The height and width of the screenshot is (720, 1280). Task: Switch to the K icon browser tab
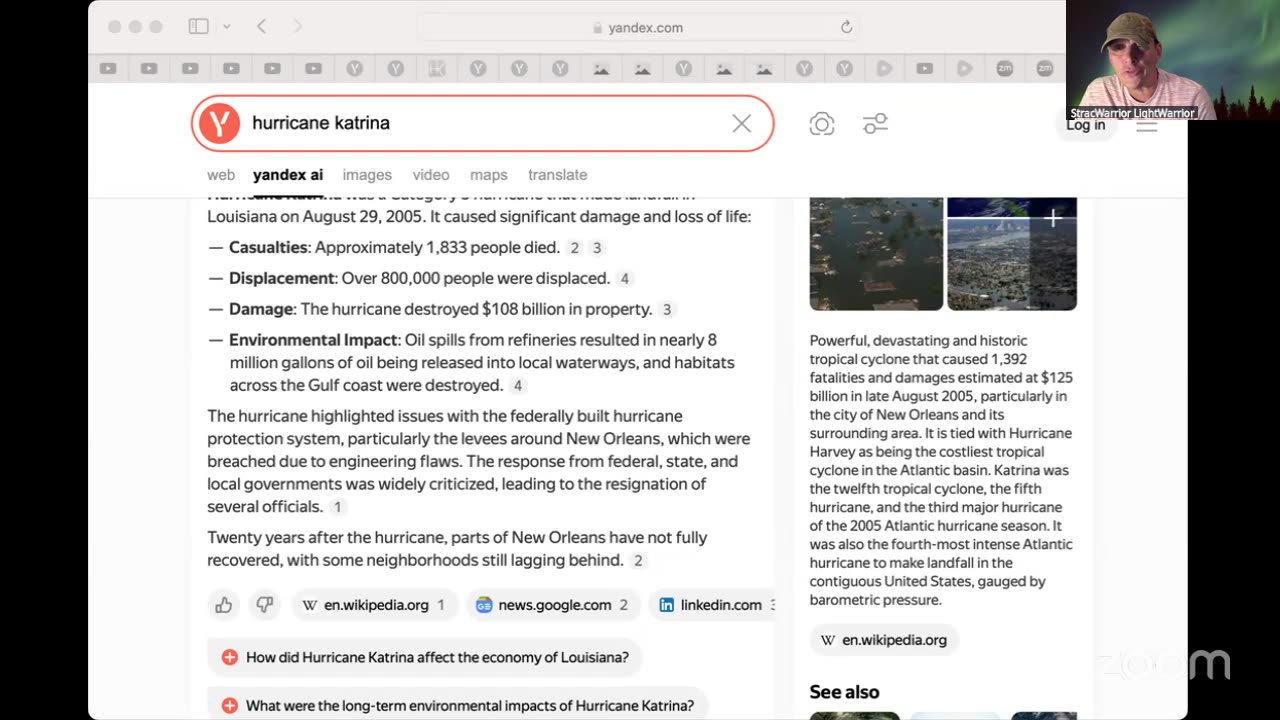click(437, 69)
